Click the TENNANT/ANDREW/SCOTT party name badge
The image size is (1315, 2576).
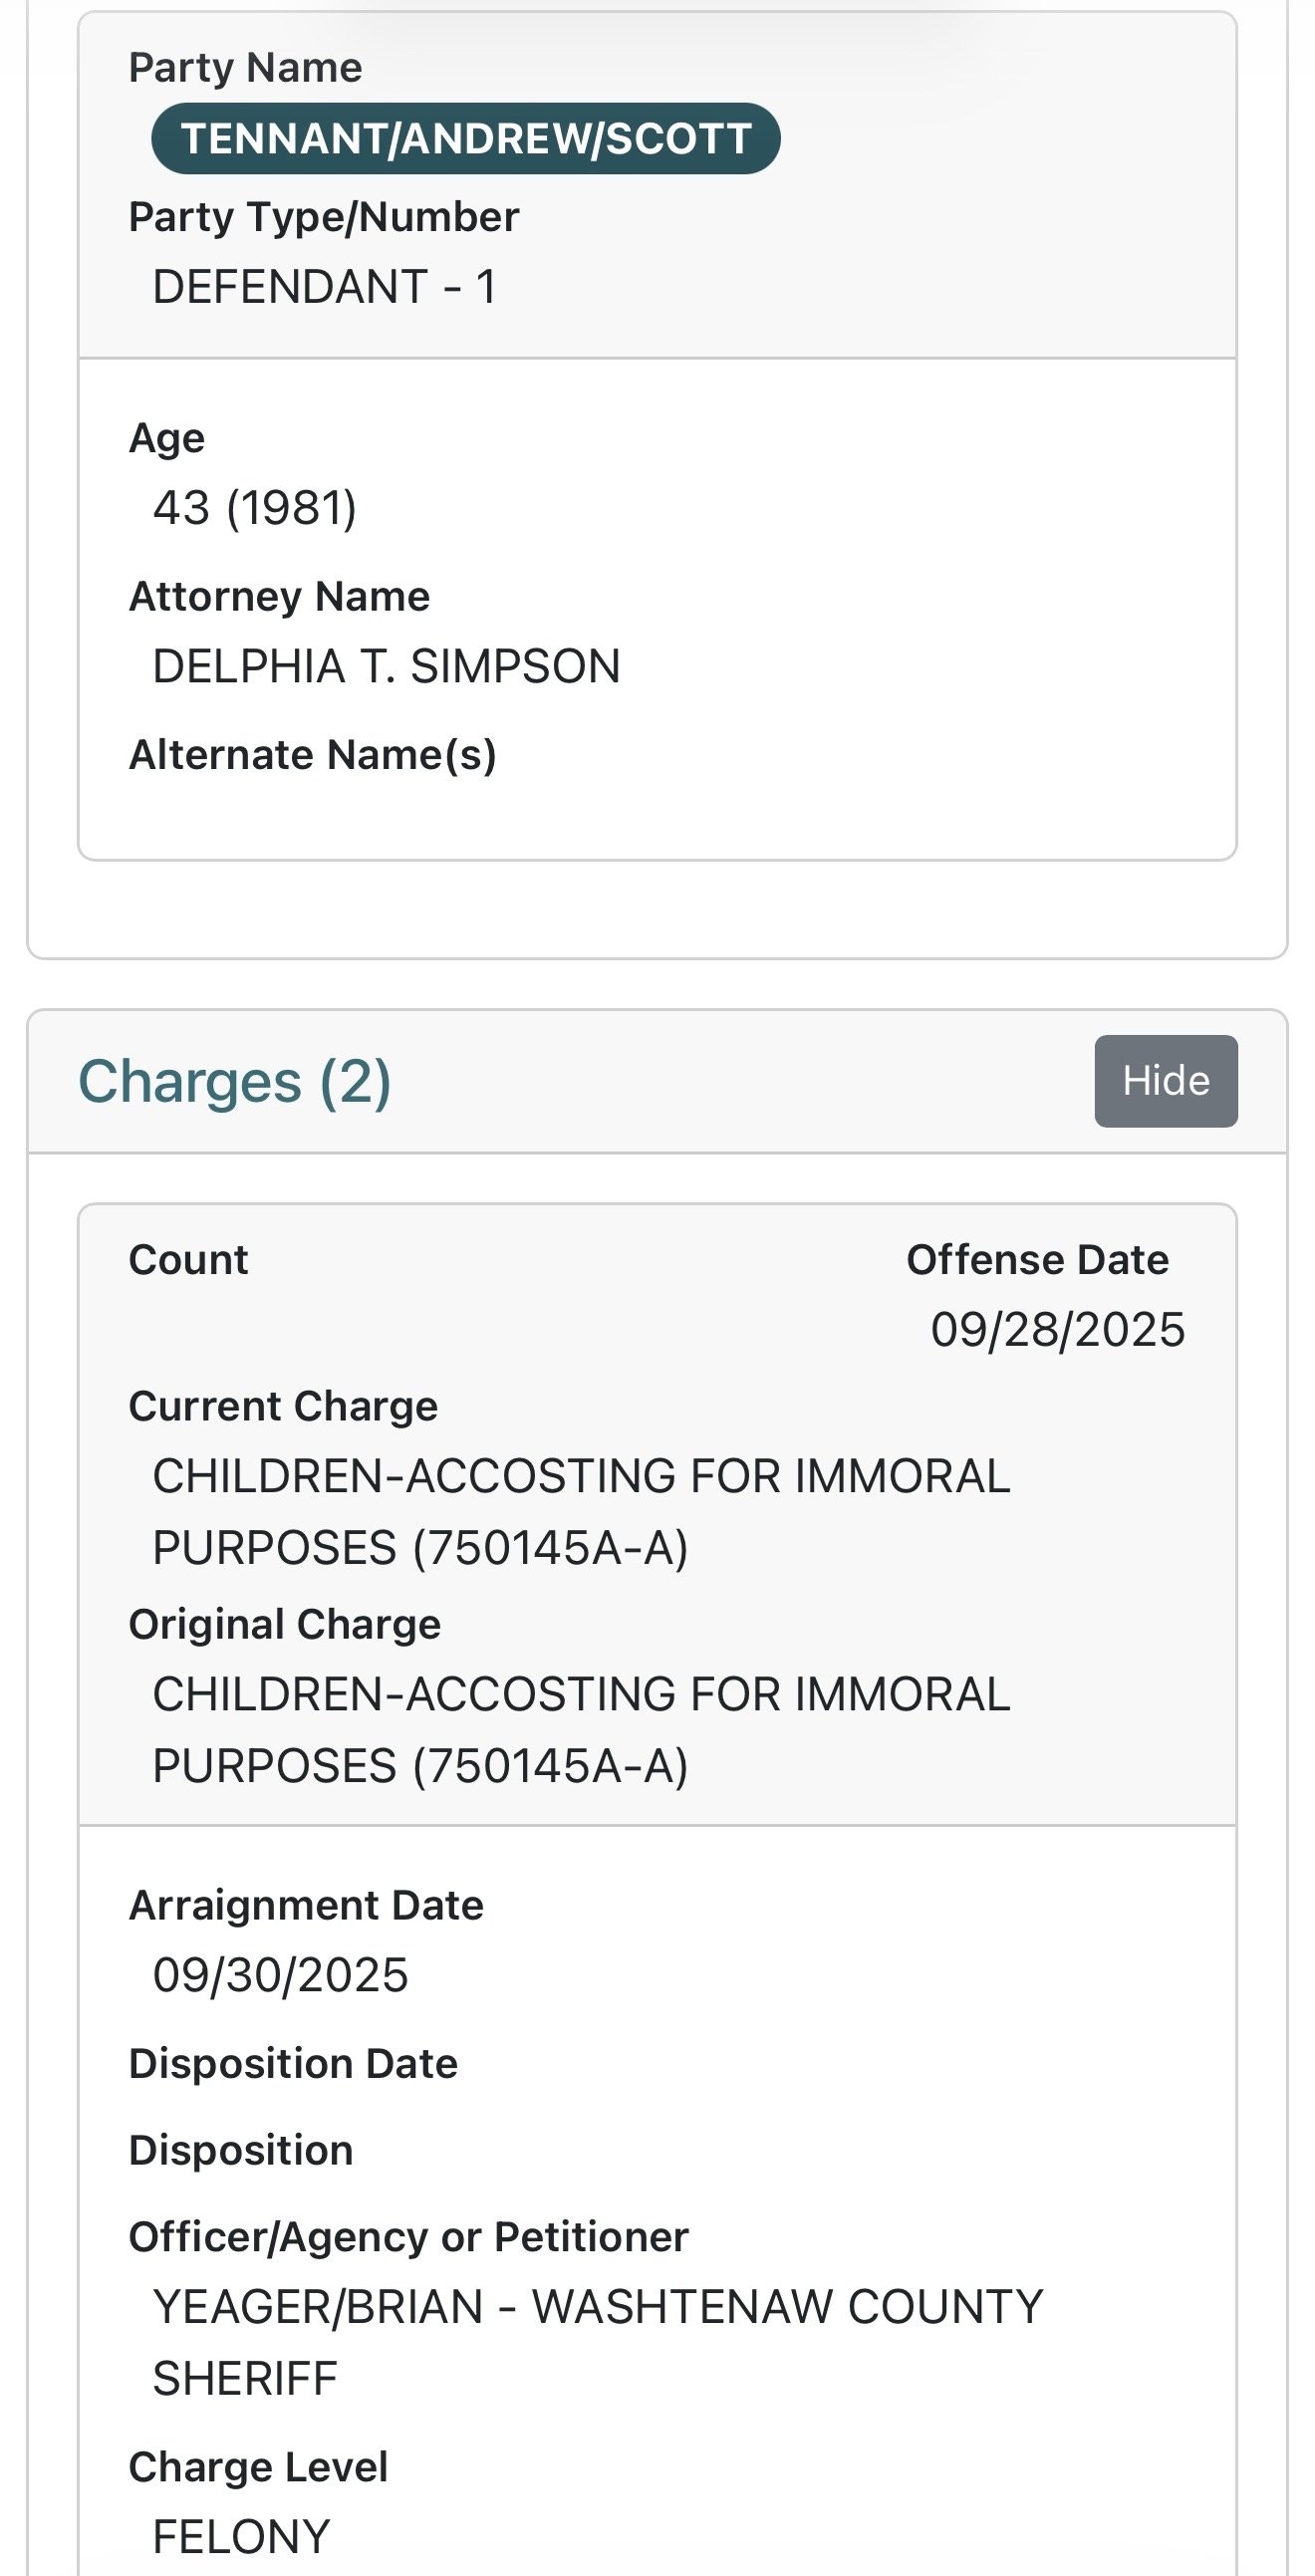coord(465,138)
